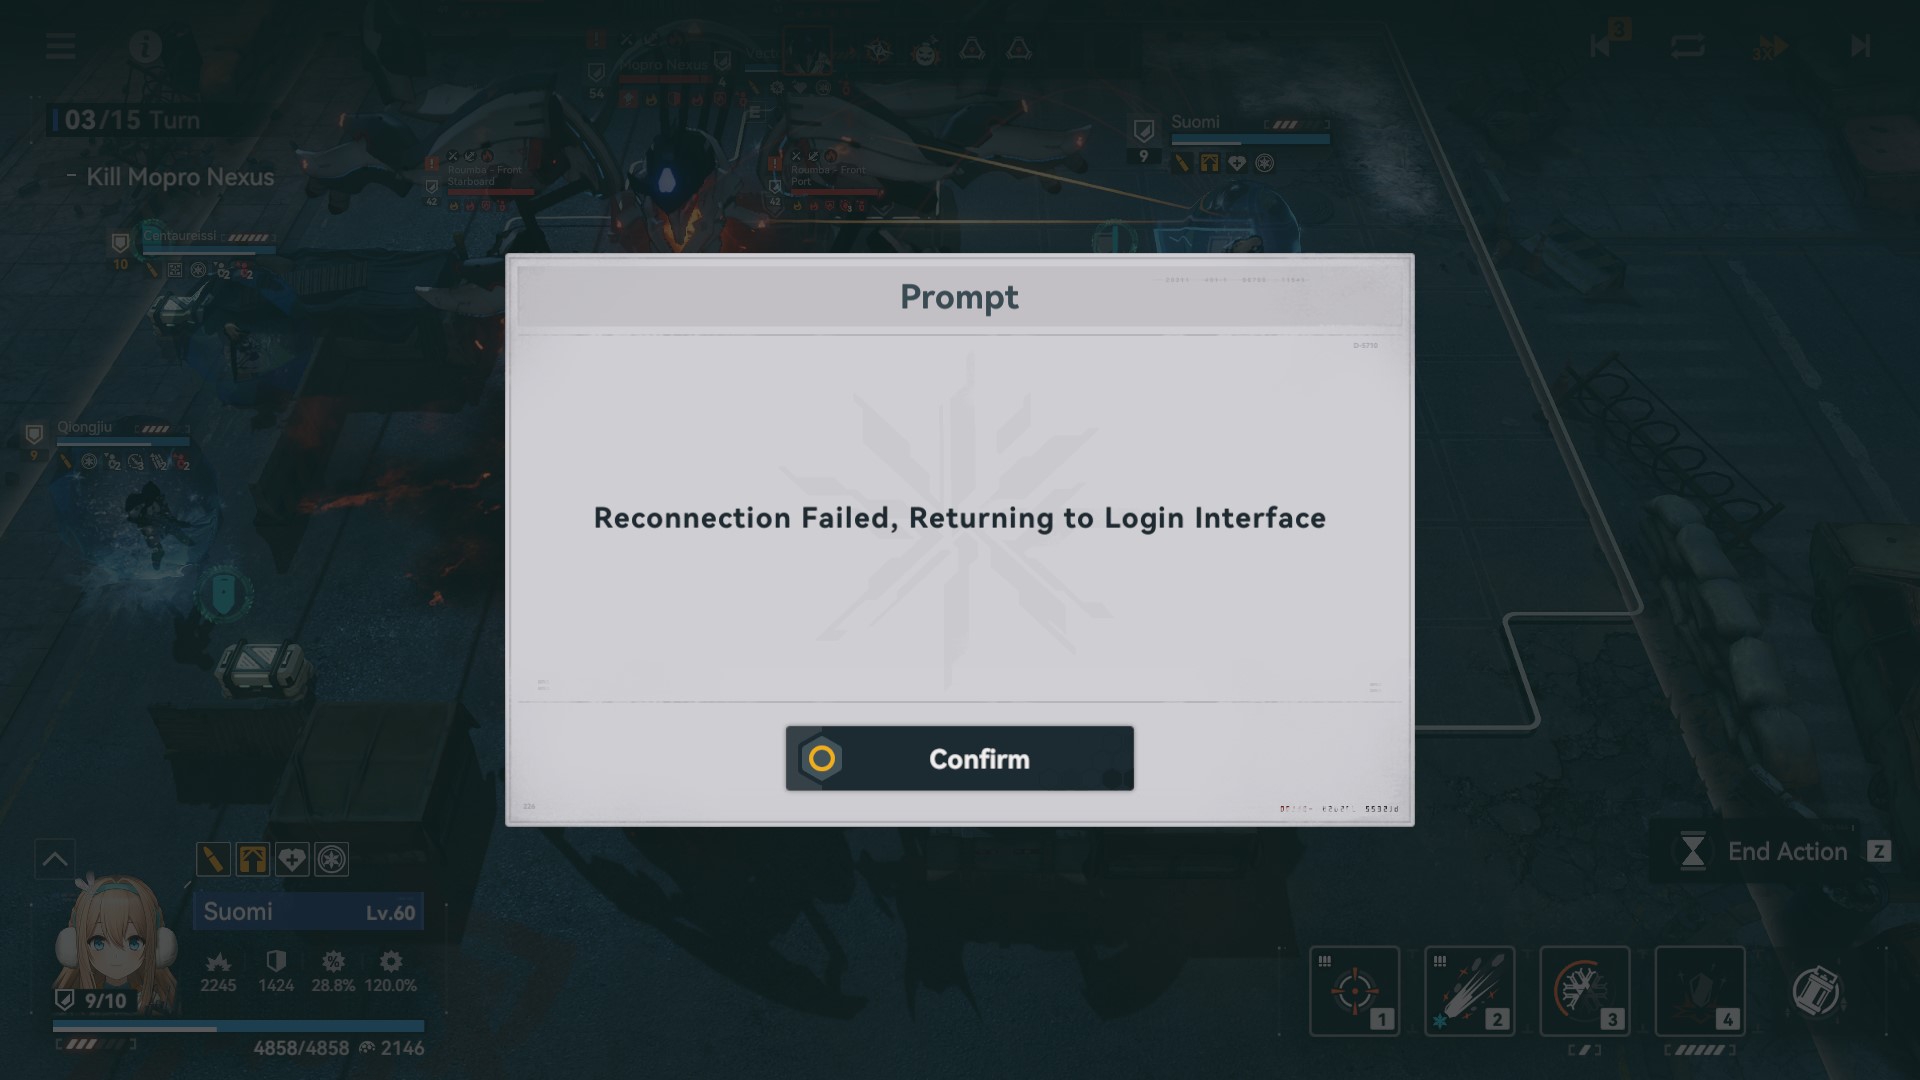Toggle the 3x battle speed
Screen dimensions: 1920x1080
tap(1769, 47)
